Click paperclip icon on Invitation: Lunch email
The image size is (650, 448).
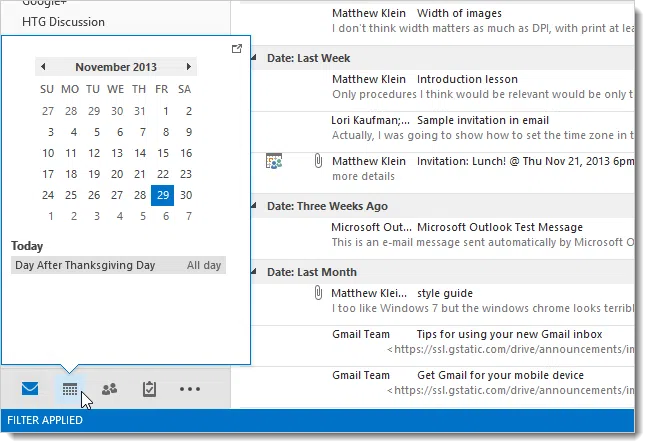pos(317,161)
